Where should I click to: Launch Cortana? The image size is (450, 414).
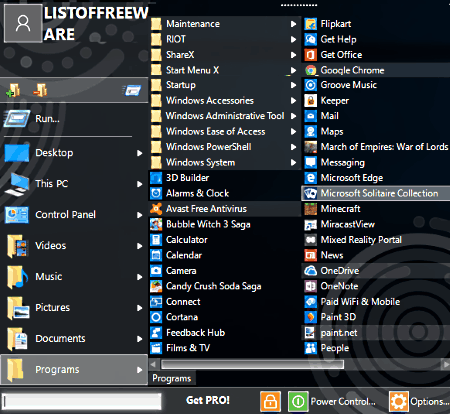(x=225, y=317)
